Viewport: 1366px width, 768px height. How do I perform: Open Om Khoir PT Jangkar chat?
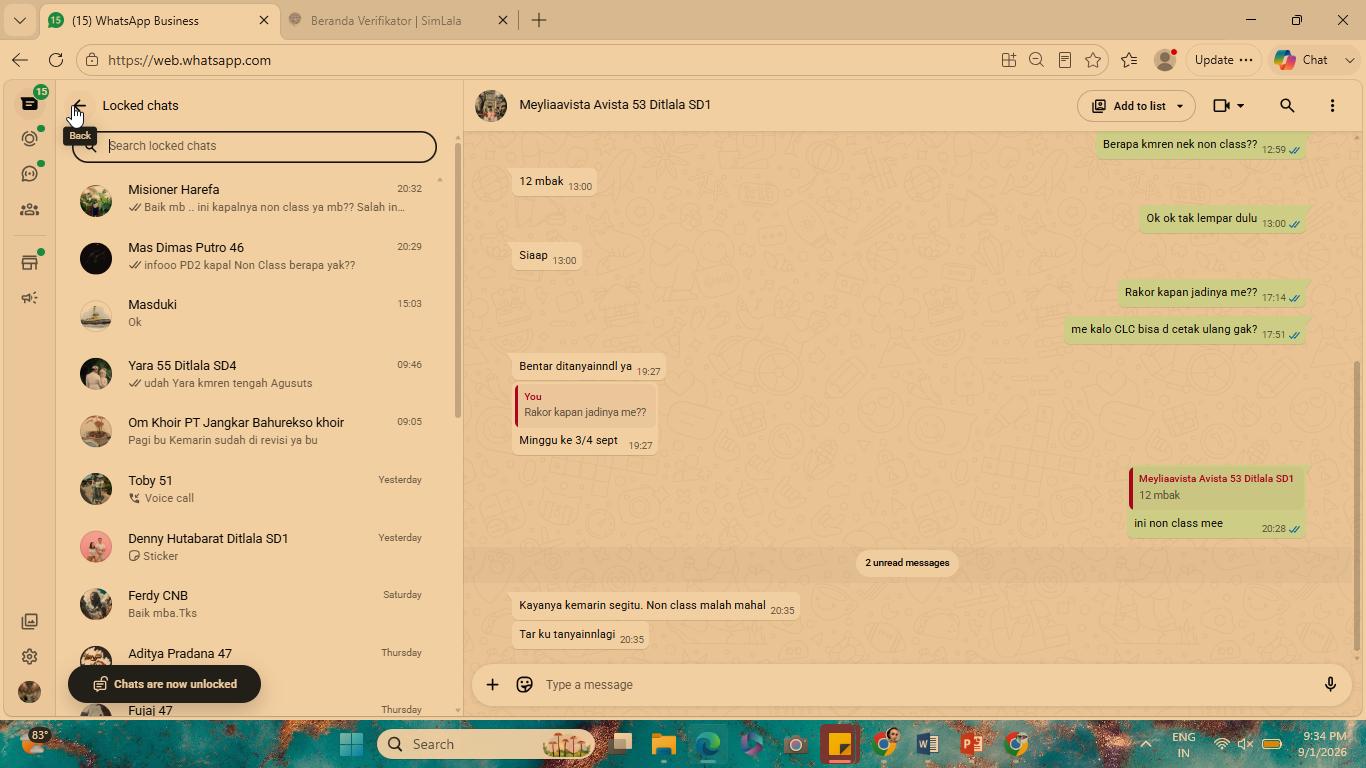256,431
